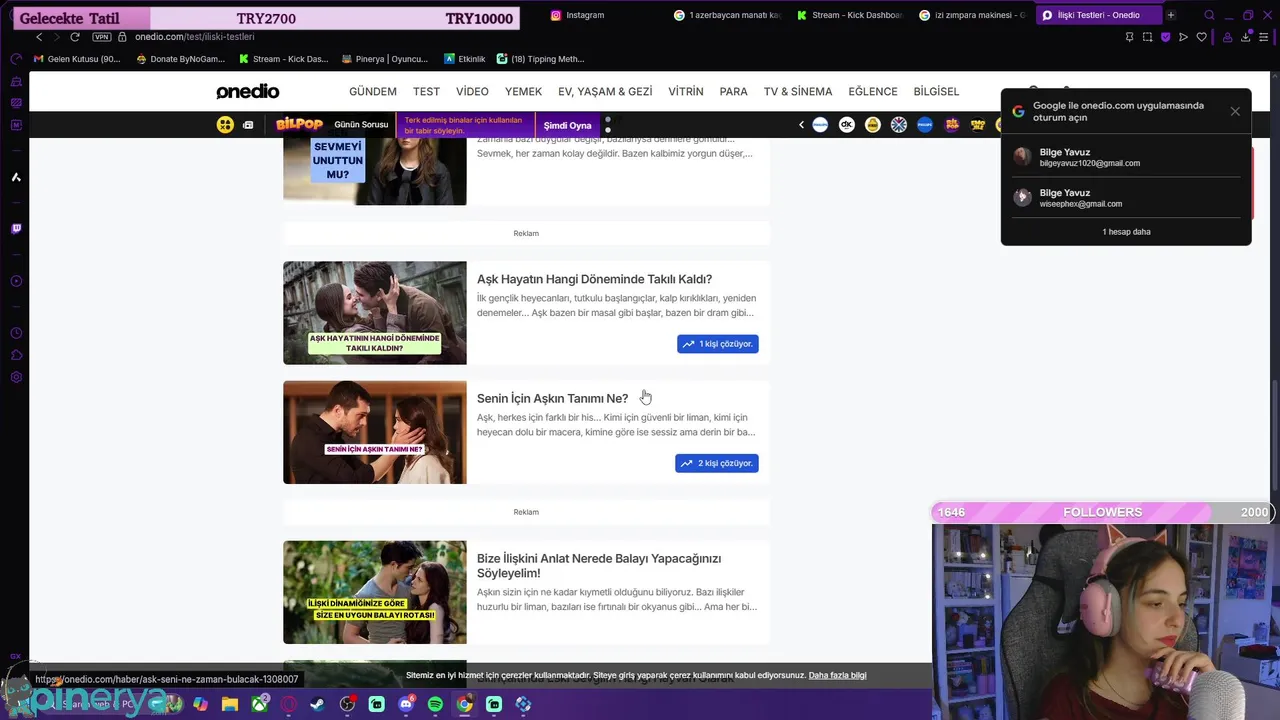Viewport: 1280px width, 720px height.
Task: Click the Onedio logo
Action: (247, 91)
